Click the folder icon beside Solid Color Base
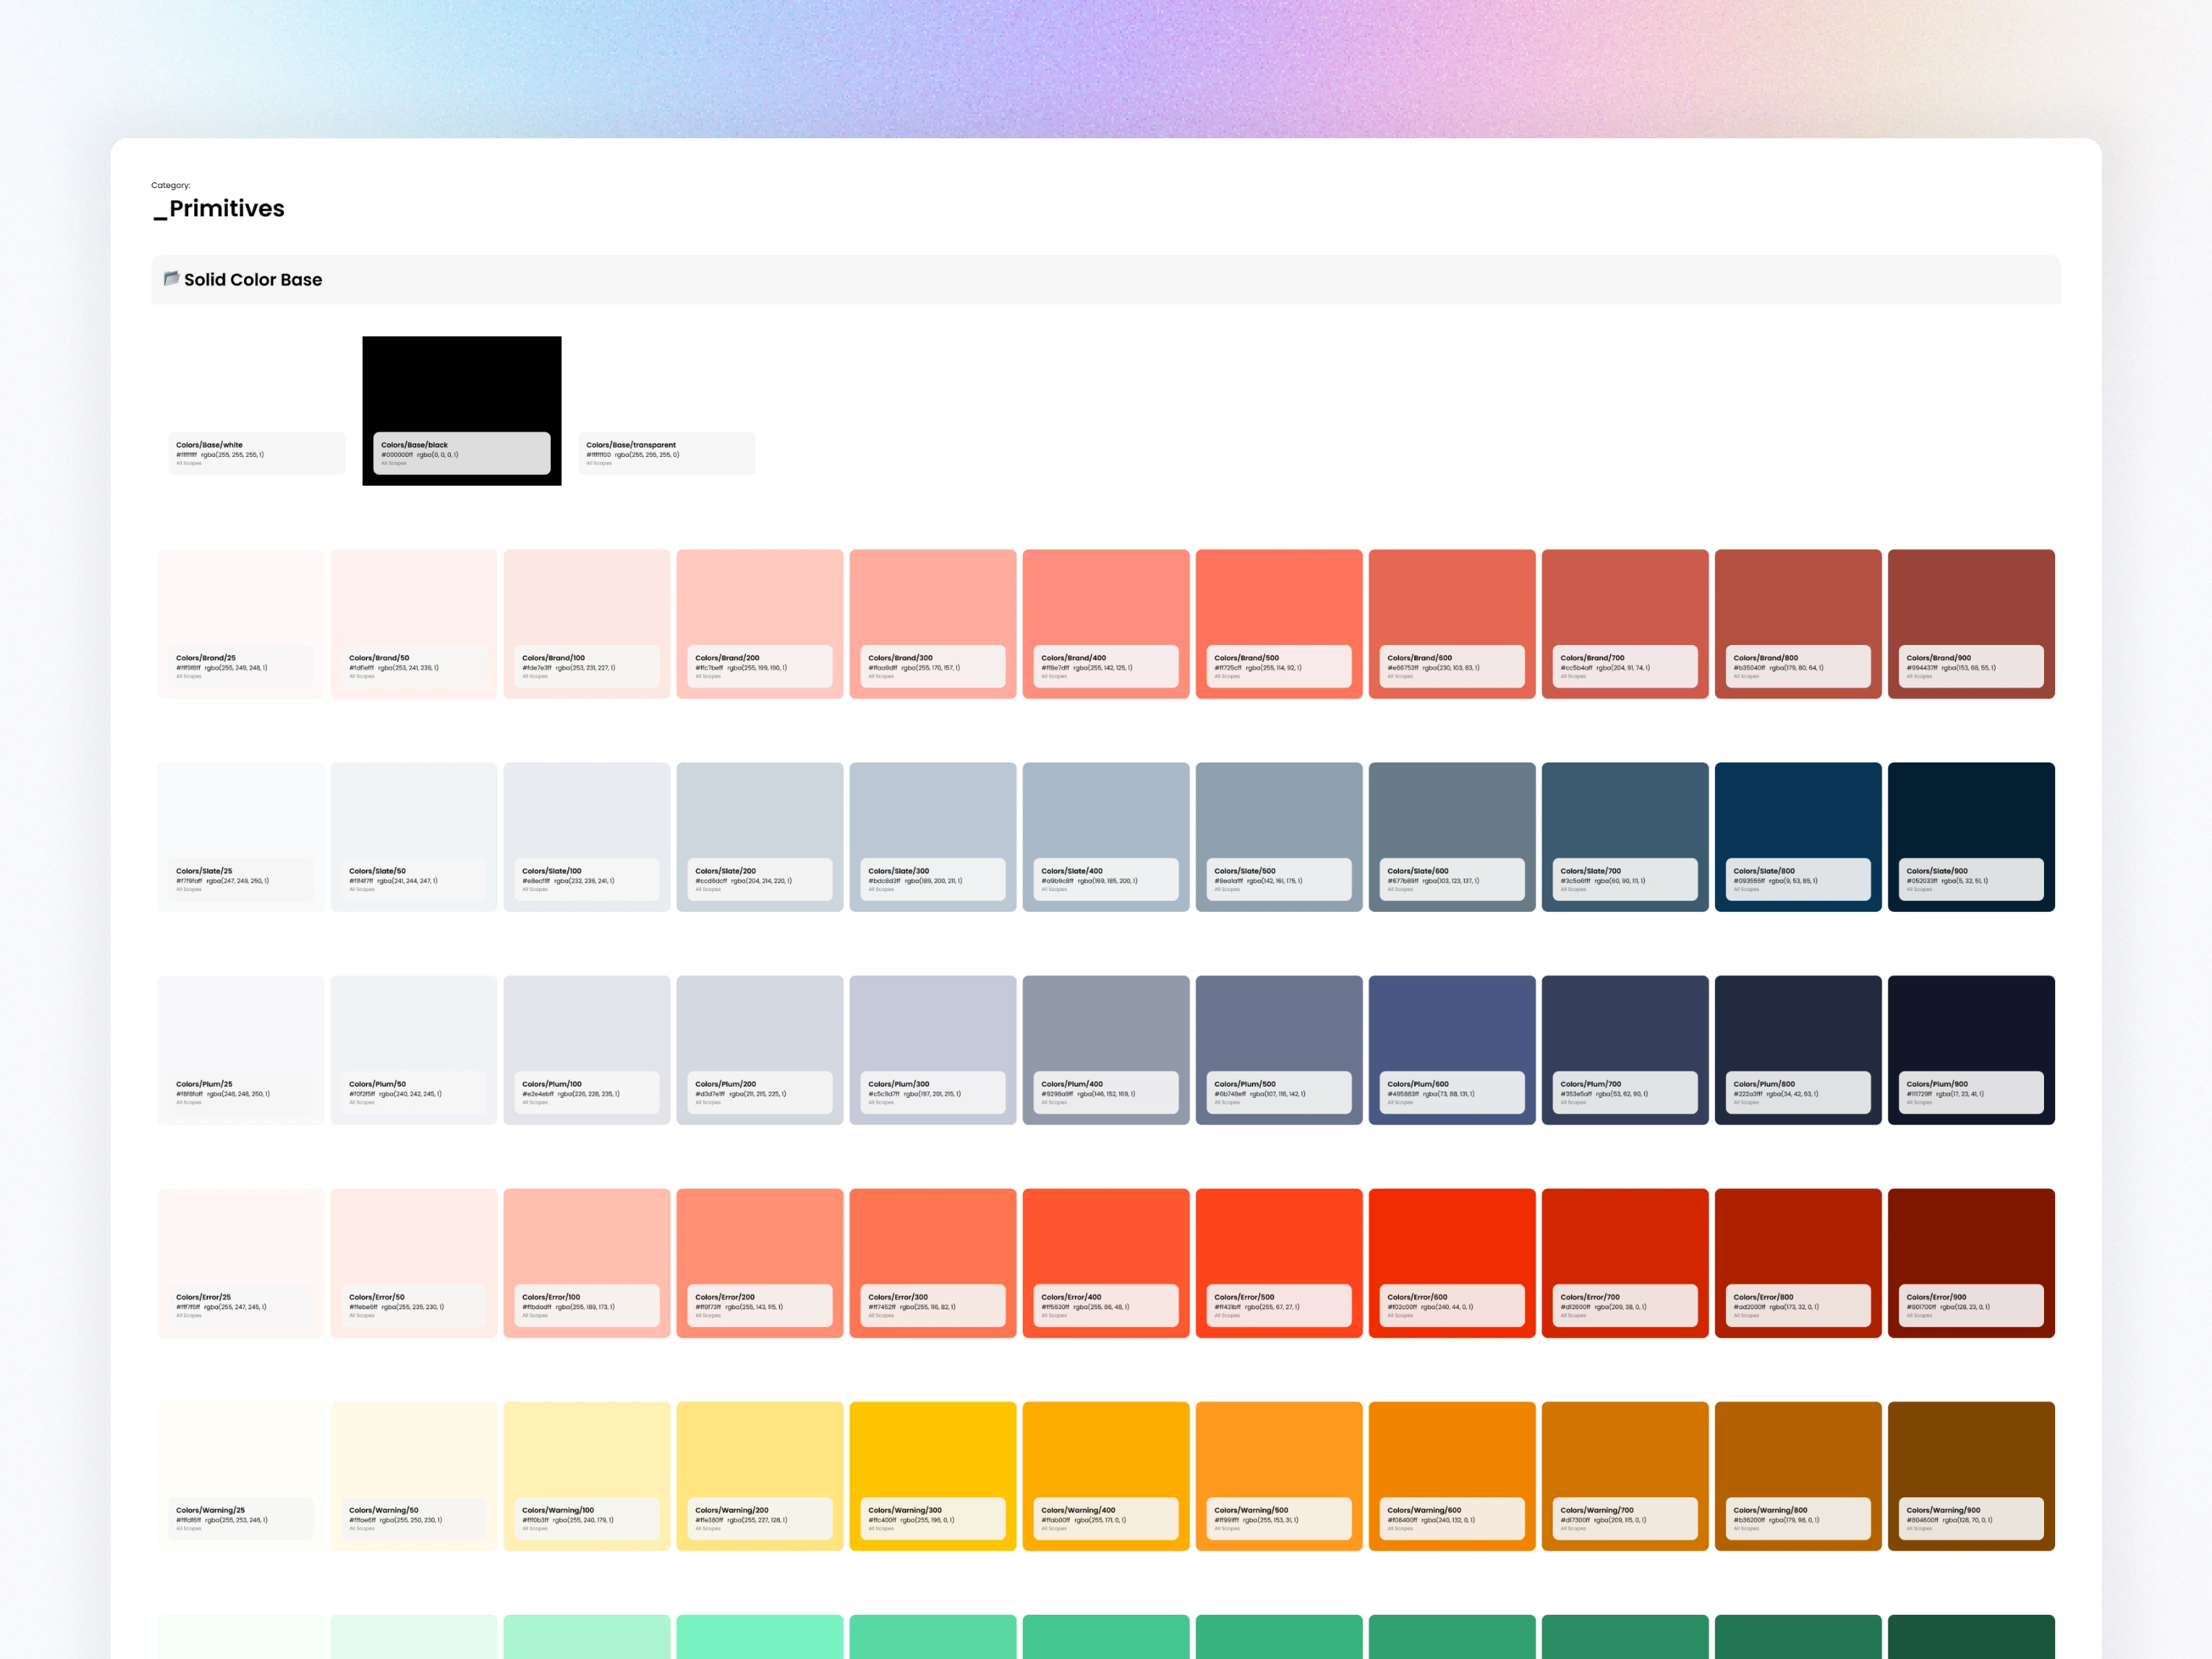The width and height of the screenshot is (2212, 1659). tap(171, 279)
